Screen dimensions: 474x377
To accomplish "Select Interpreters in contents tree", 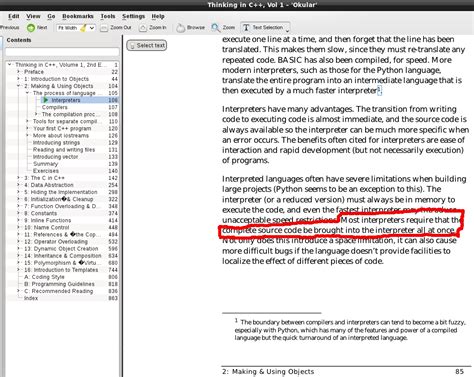I will pos(66,100).
